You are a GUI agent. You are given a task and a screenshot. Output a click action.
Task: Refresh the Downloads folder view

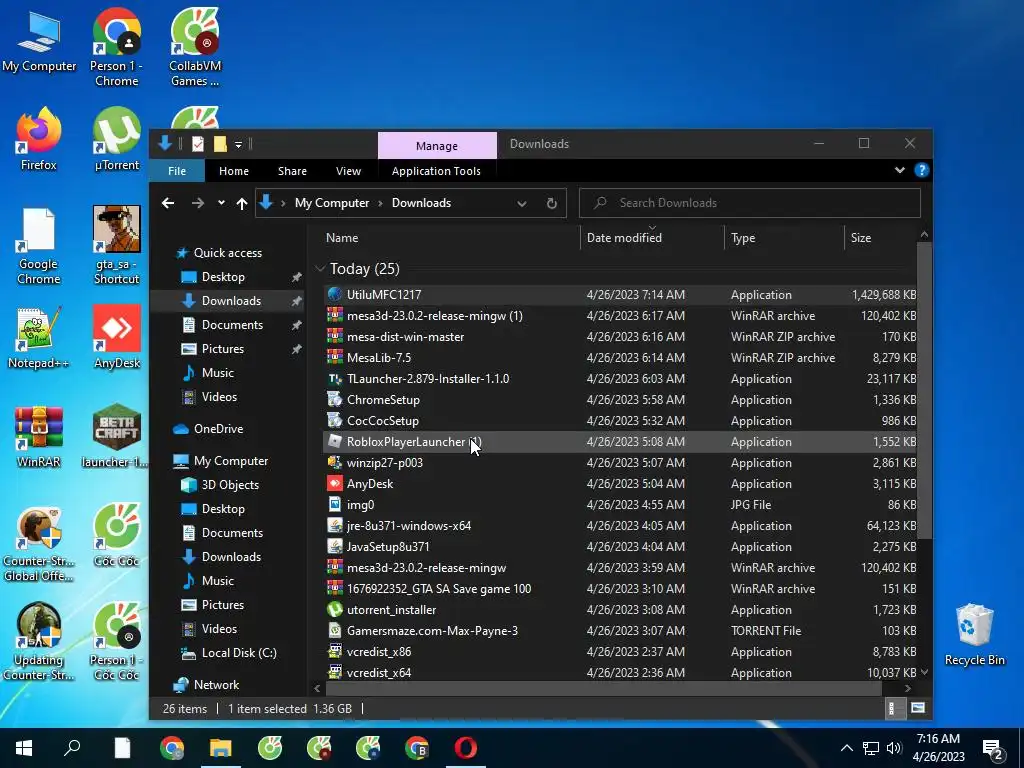[551, 203]
